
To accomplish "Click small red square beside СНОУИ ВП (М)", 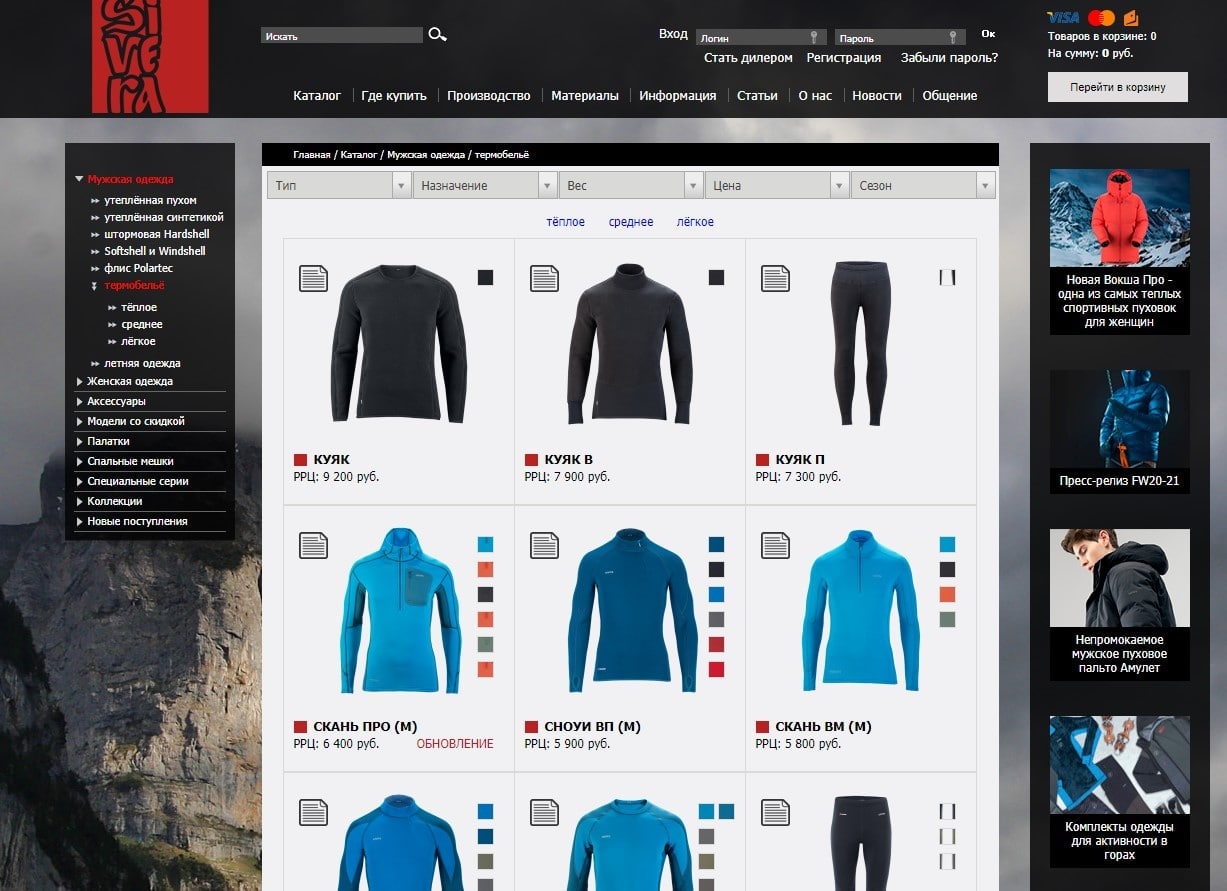I will tap(531, 727).
